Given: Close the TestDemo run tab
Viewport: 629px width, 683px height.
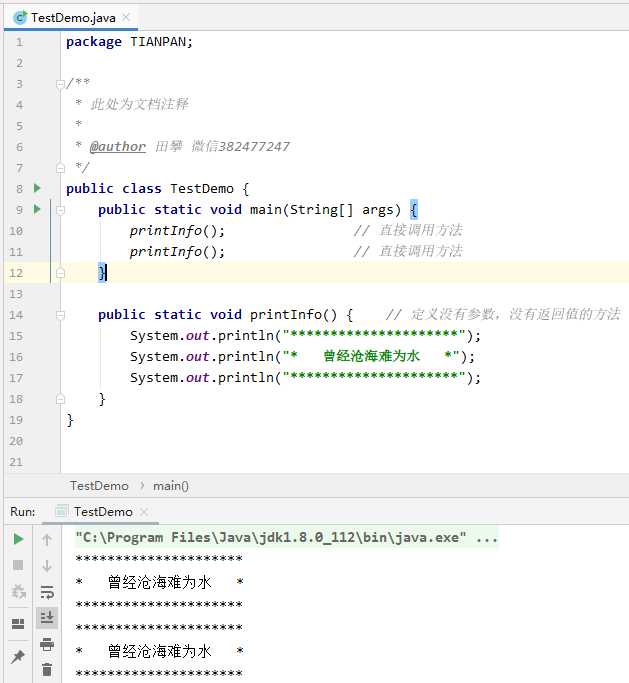Looking at the screenshot, I should pyautogui.click(x=144, y=512).
